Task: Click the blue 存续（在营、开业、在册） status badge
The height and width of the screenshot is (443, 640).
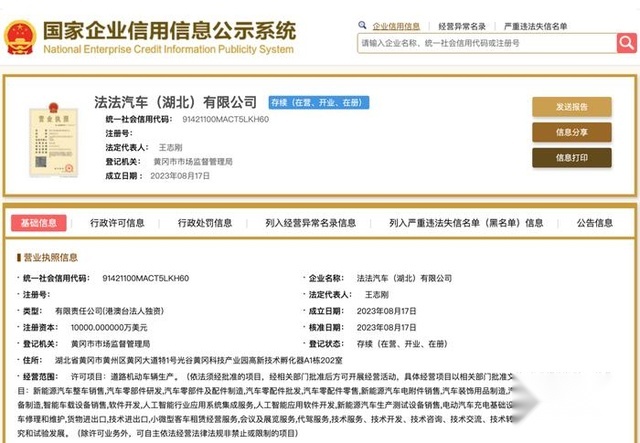Action: click(x=319, y=102)
